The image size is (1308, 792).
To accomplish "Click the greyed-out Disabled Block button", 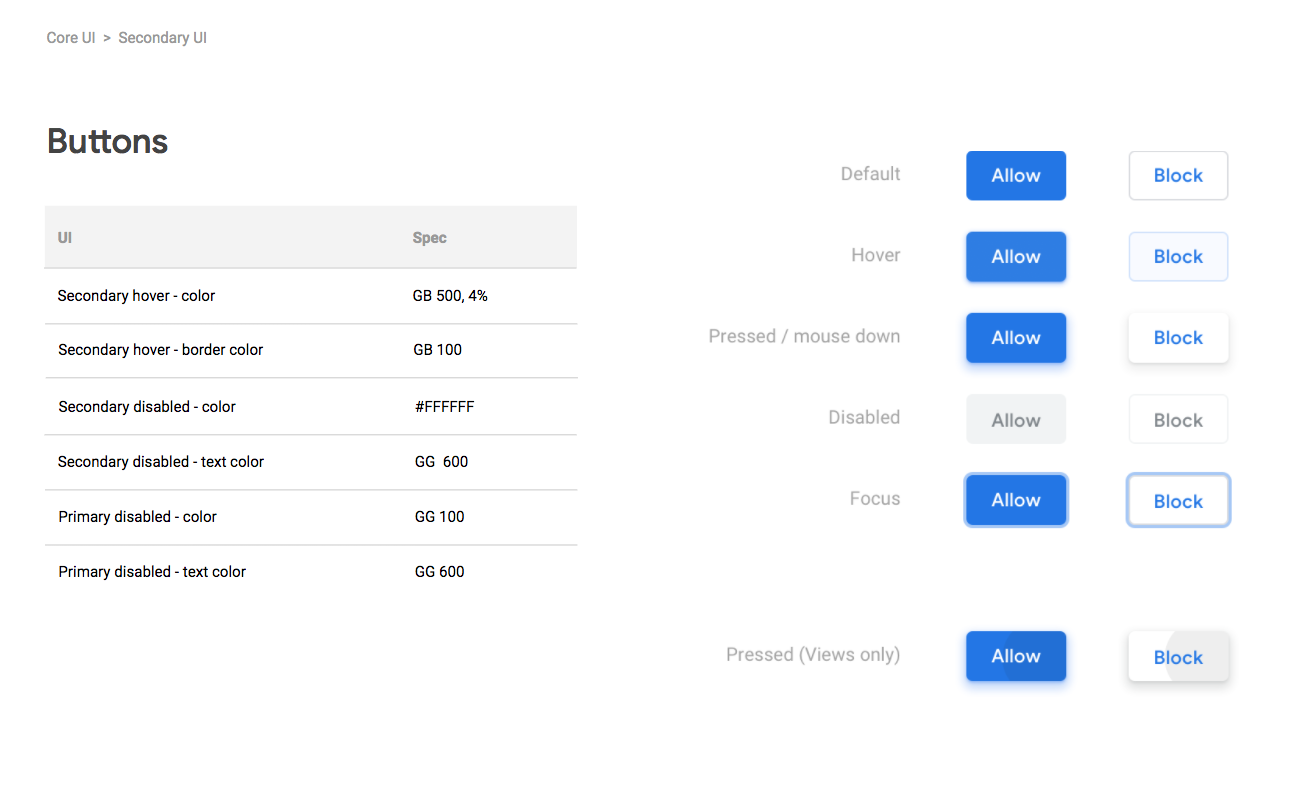I will click(x=1178, y=420).
